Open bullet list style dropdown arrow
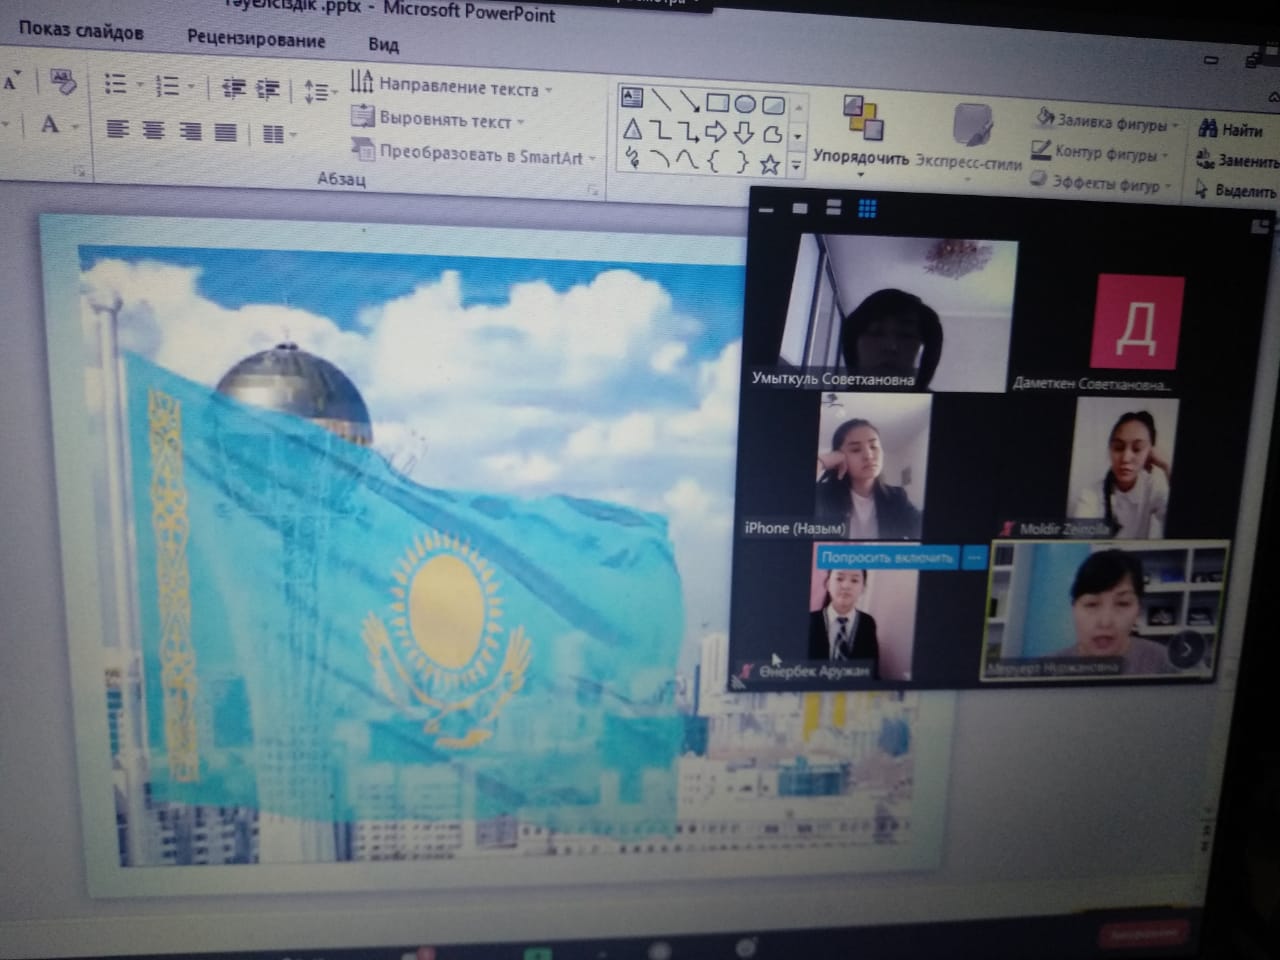 pyautogui.click(x=139, y=85)
